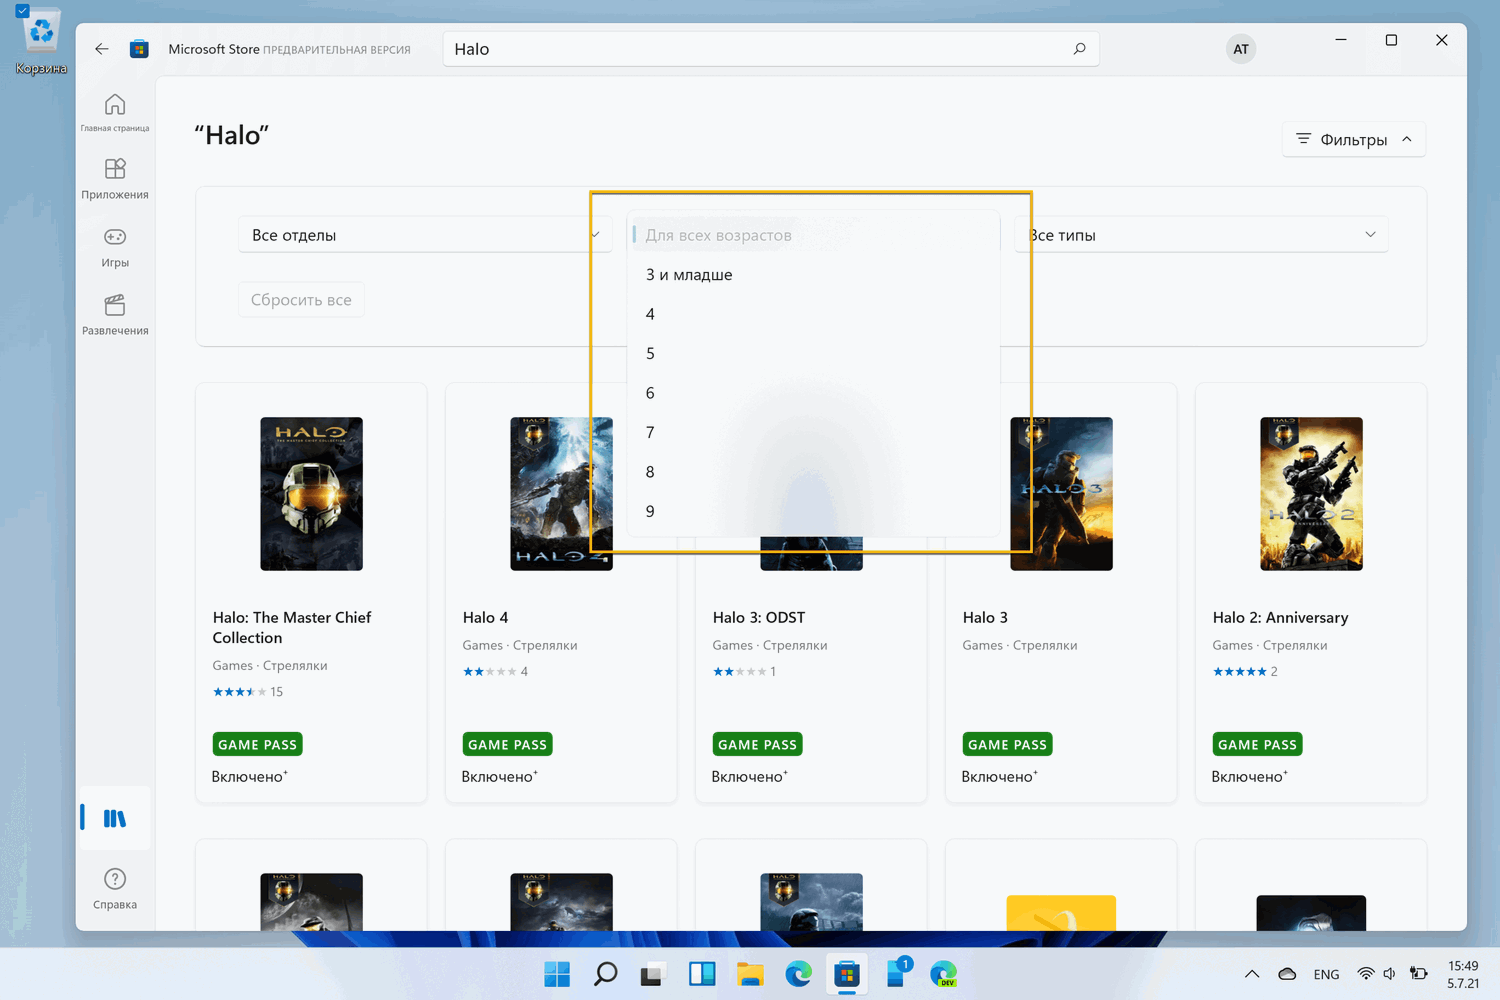Click the Сбросить все reset button

coord(301,300)
